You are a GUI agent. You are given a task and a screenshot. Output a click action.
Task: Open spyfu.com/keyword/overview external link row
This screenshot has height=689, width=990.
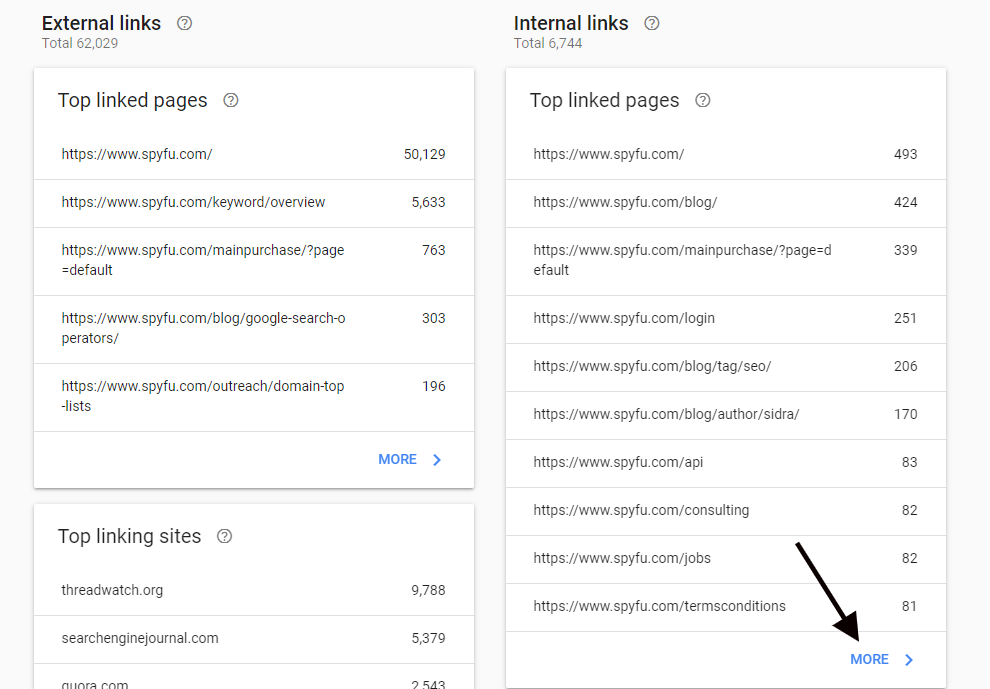(x=193, y=202)
